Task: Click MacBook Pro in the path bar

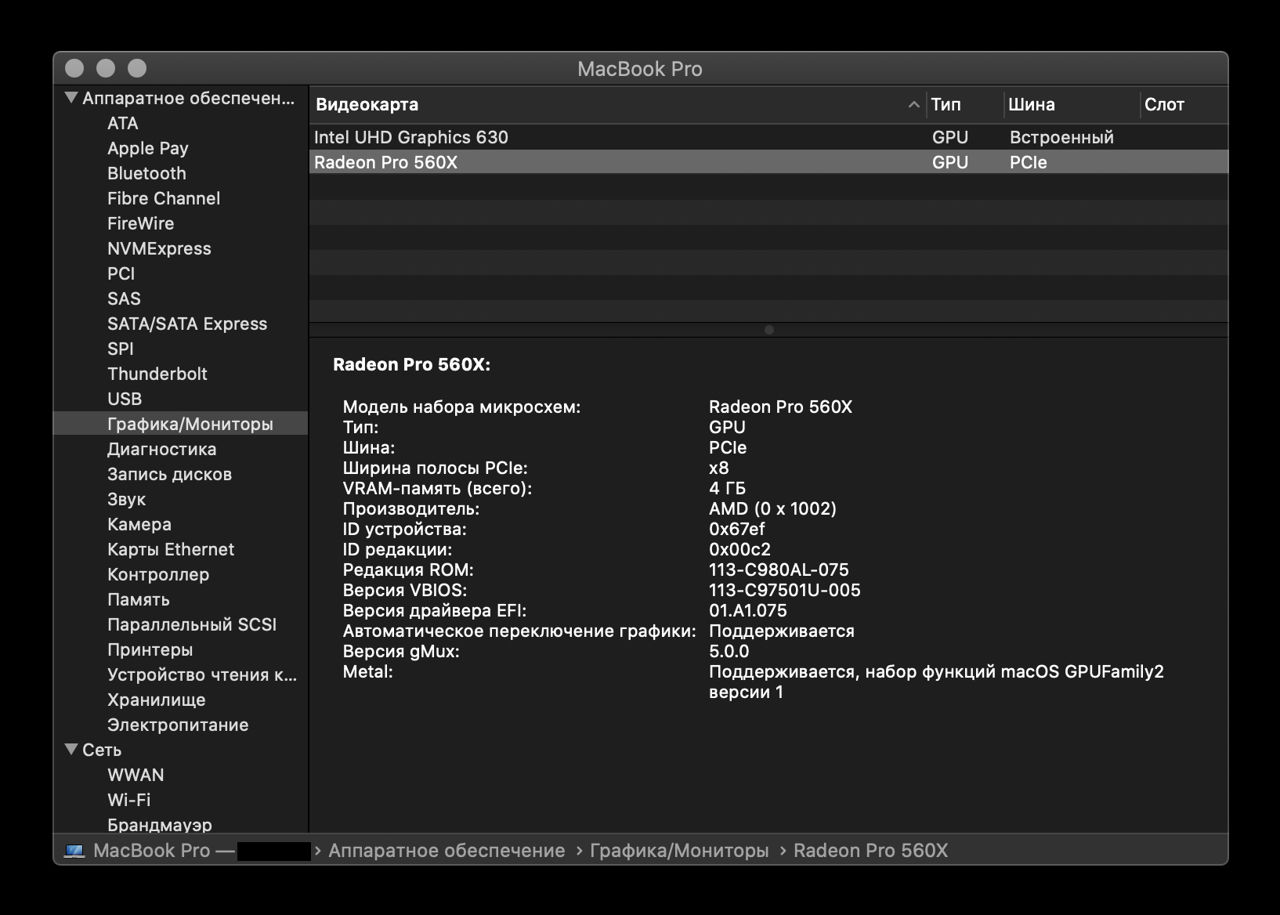Action: [x=152, y=850]
